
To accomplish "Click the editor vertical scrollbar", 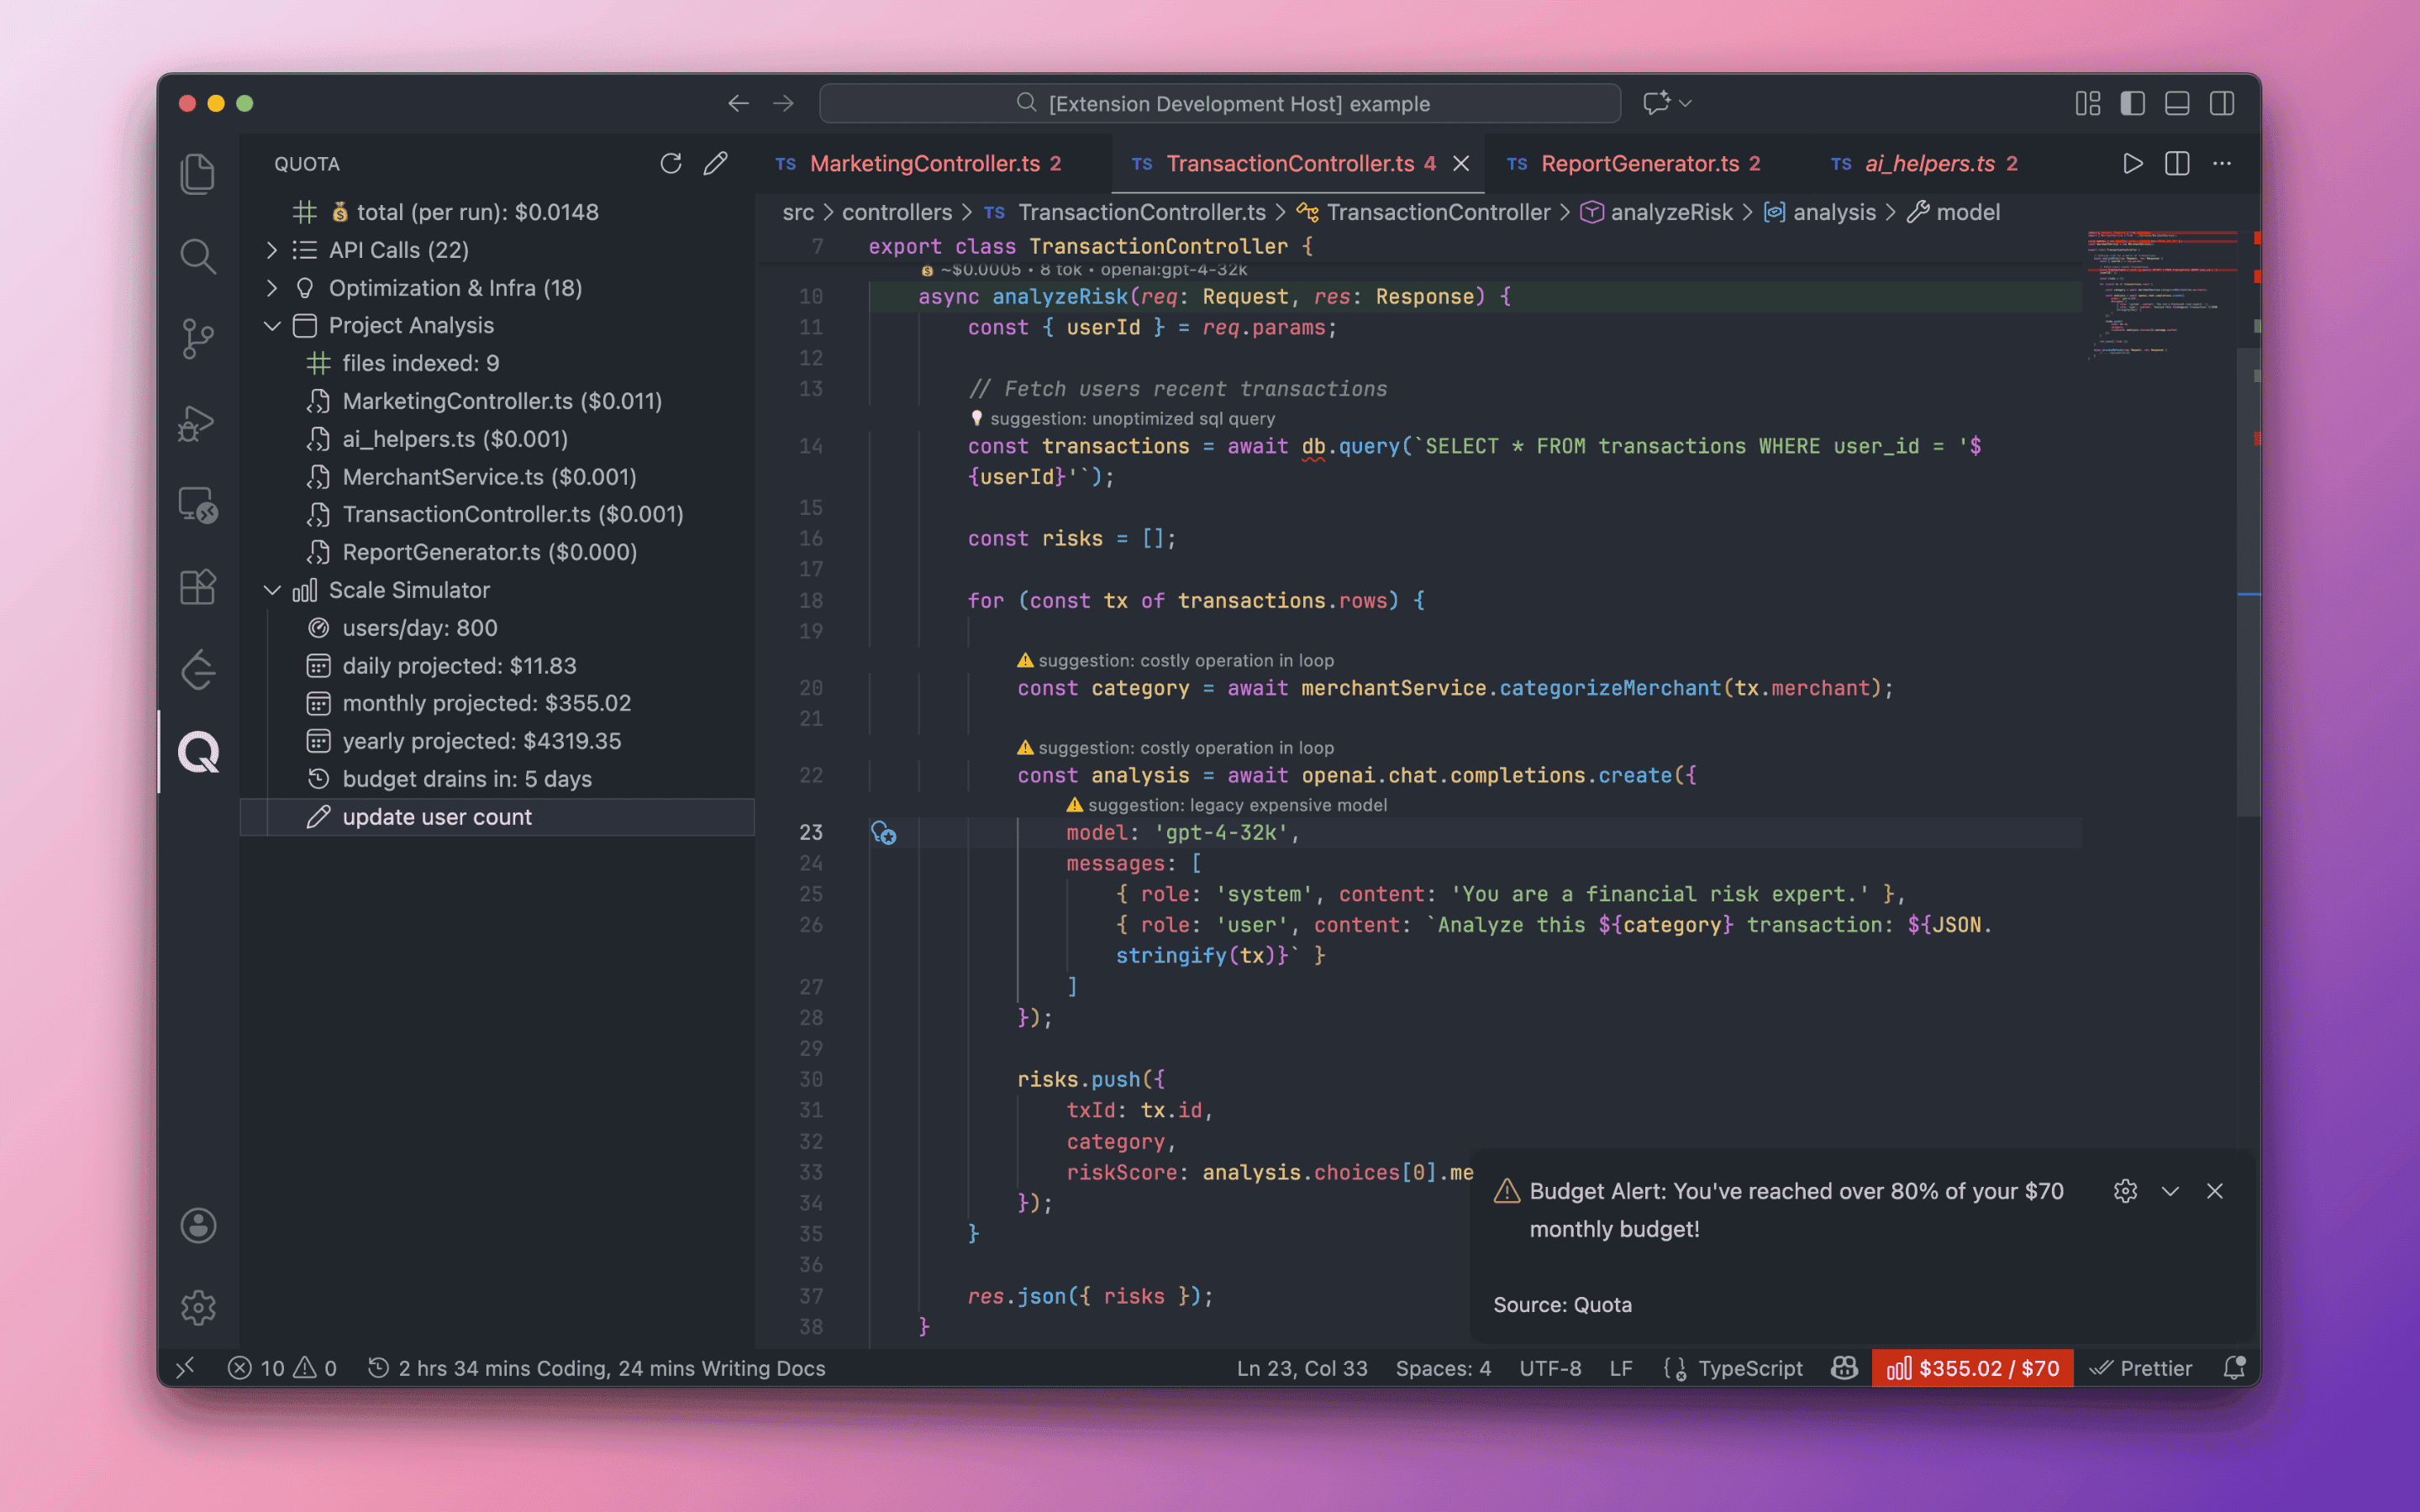I will click(2249, 582).
